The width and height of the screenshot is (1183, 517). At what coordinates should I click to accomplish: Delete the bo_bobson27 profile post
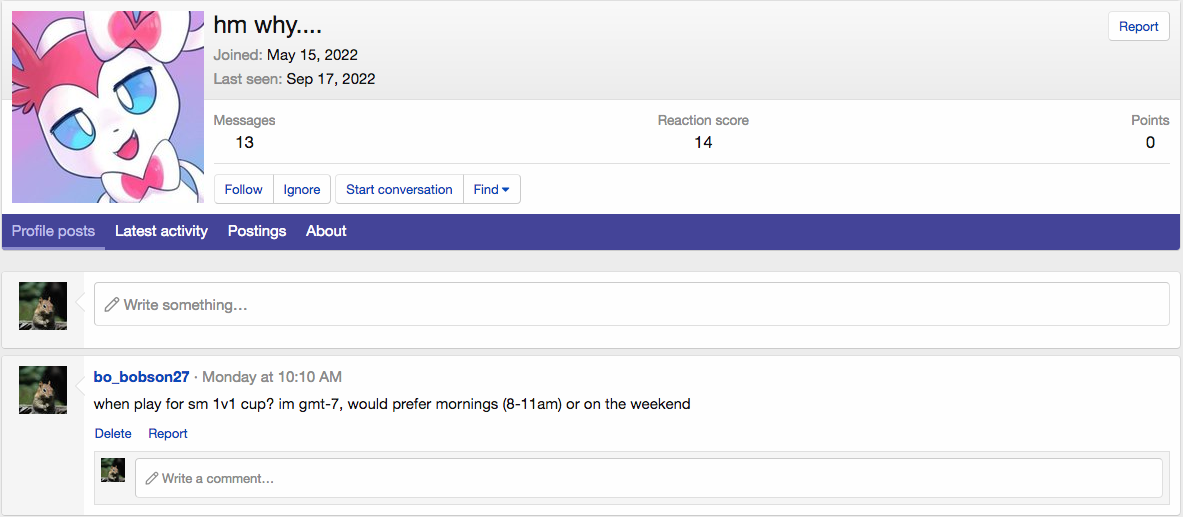[113, 433]
